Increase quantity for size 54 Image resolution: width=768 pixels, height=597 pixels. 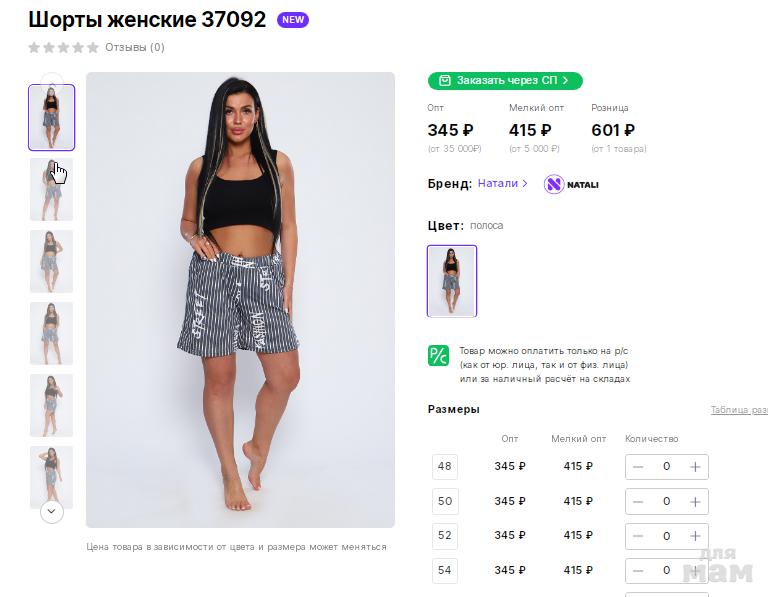click(695, 570)
